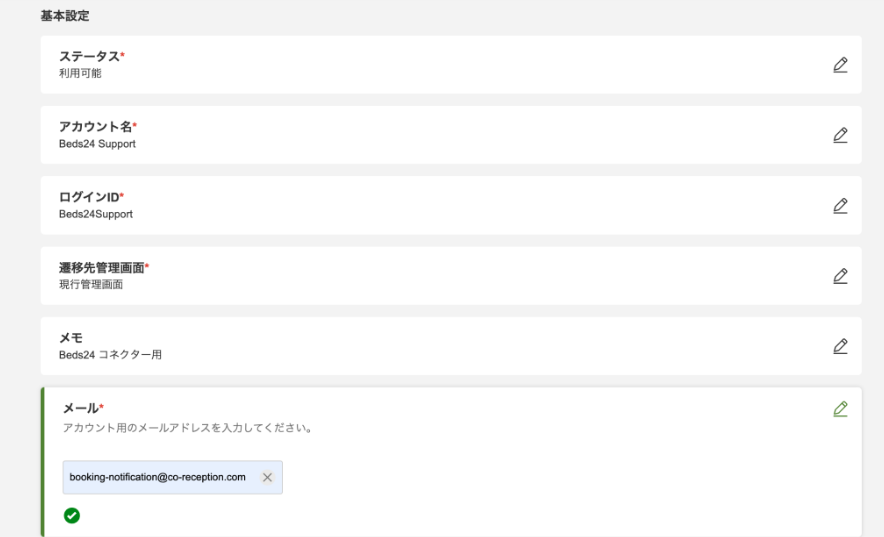Click the メール field label

[x=80, y=408]
